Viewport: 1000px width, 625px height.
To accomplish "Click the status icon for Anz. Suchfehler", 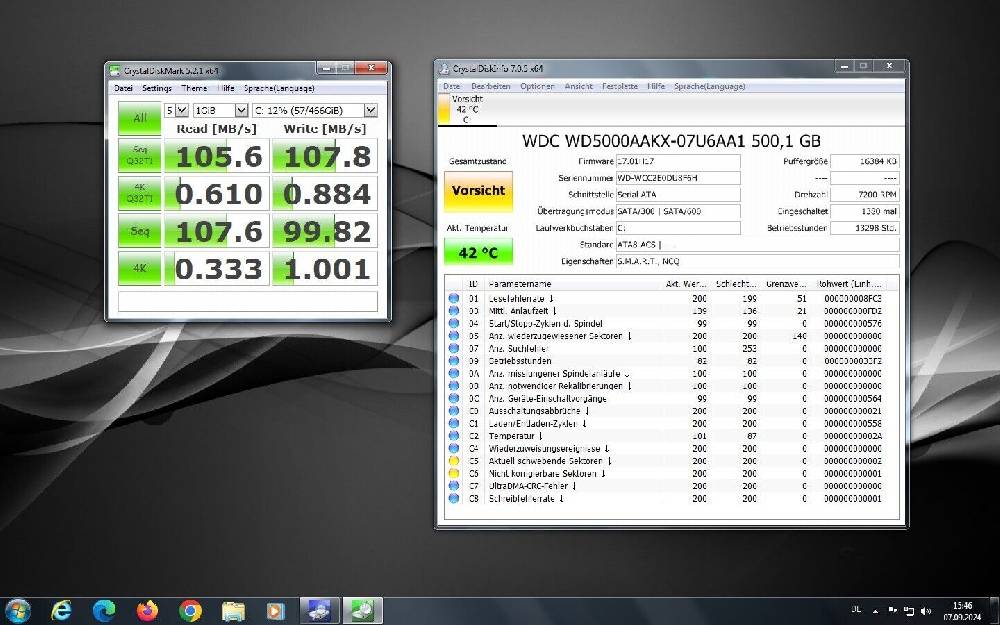I will click(453, 348).
